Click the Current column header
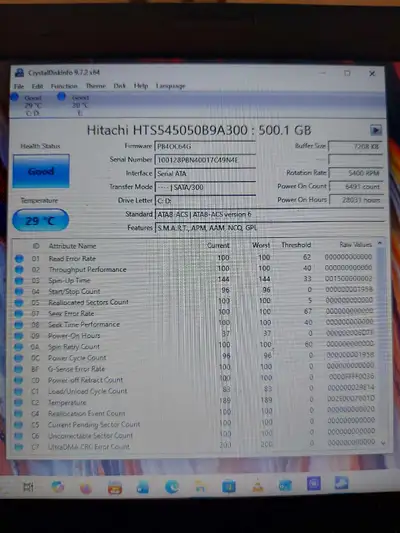The image size is (400, 533). [219, 245]
